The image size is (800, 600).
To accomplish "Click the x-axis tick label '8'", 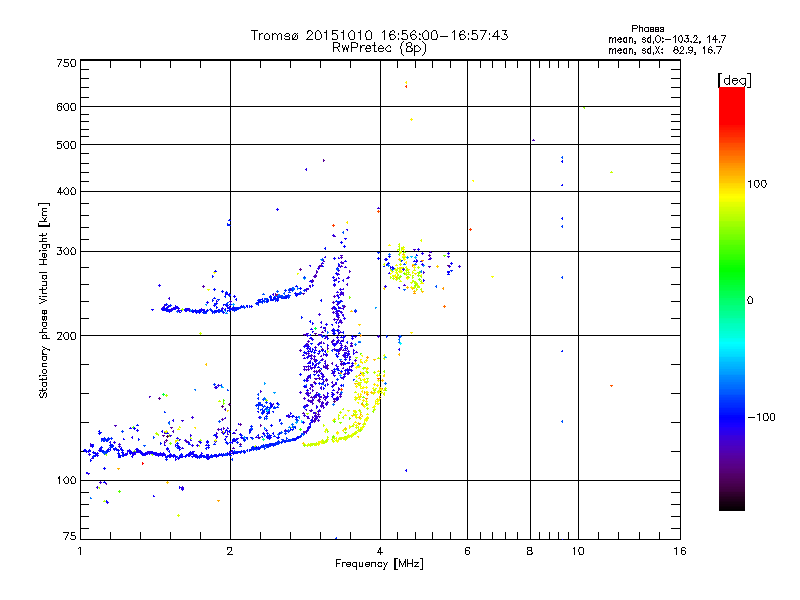I will click(x=530, y=551).
